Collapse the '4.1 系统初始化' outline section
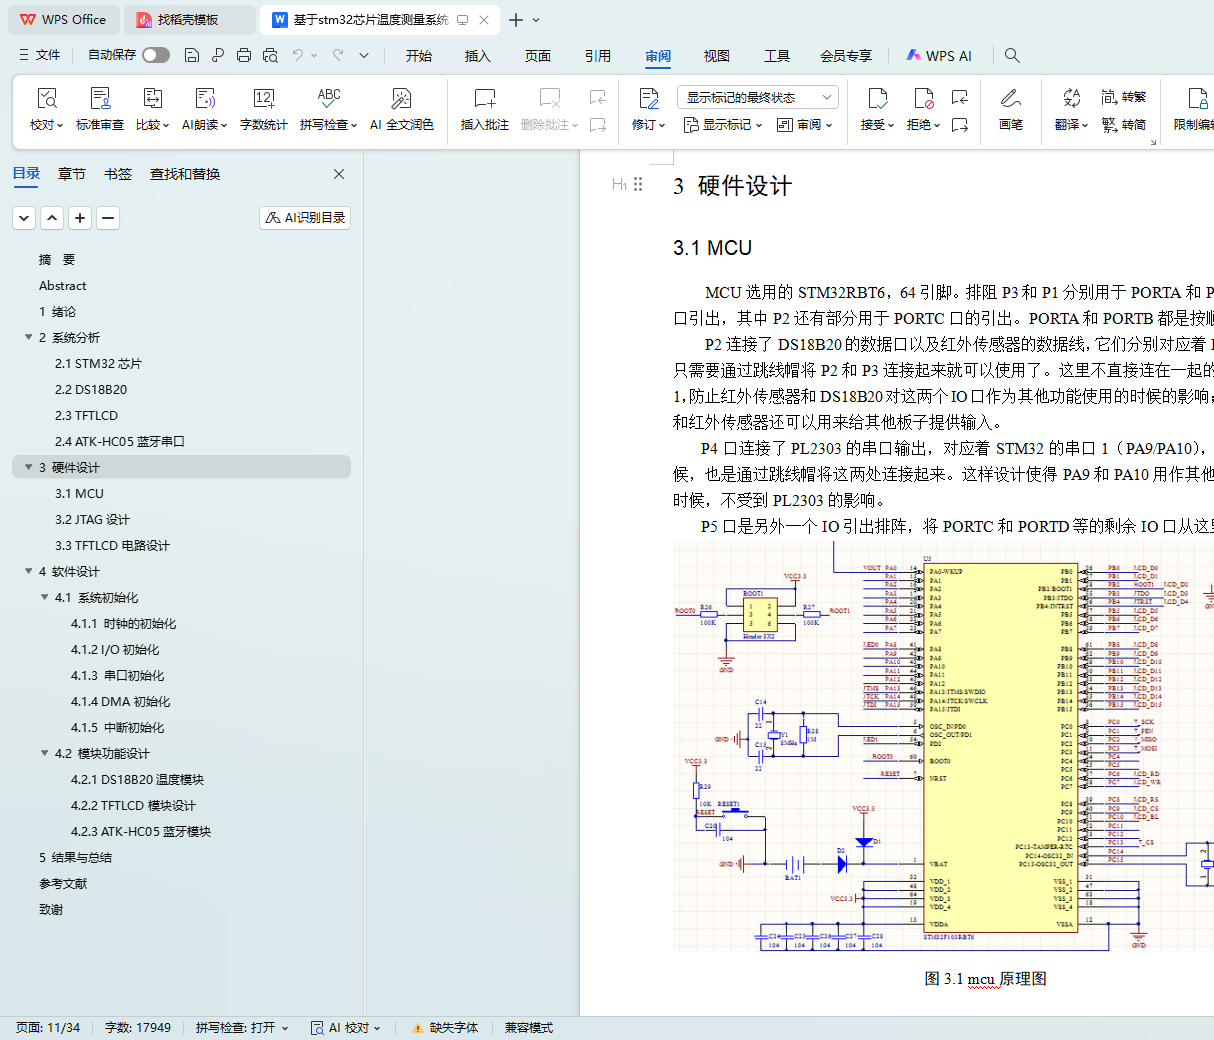 [x=45, y=598]
